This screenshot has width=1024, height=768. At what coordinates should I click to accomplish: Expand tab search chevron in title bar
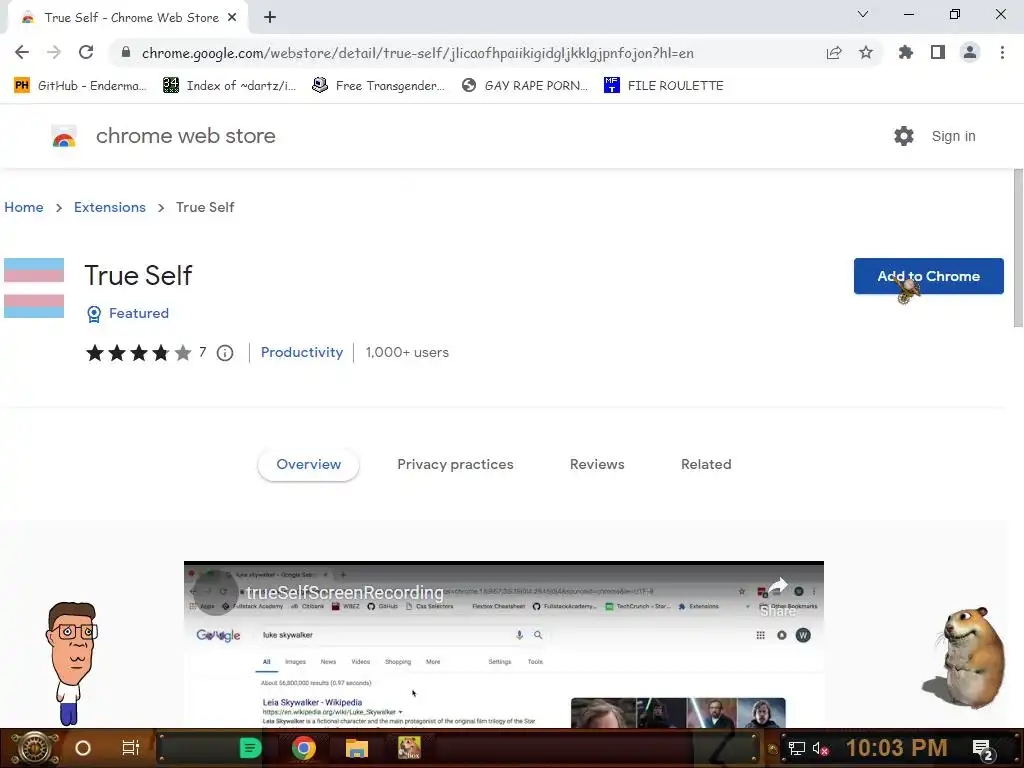pos(863,14)
